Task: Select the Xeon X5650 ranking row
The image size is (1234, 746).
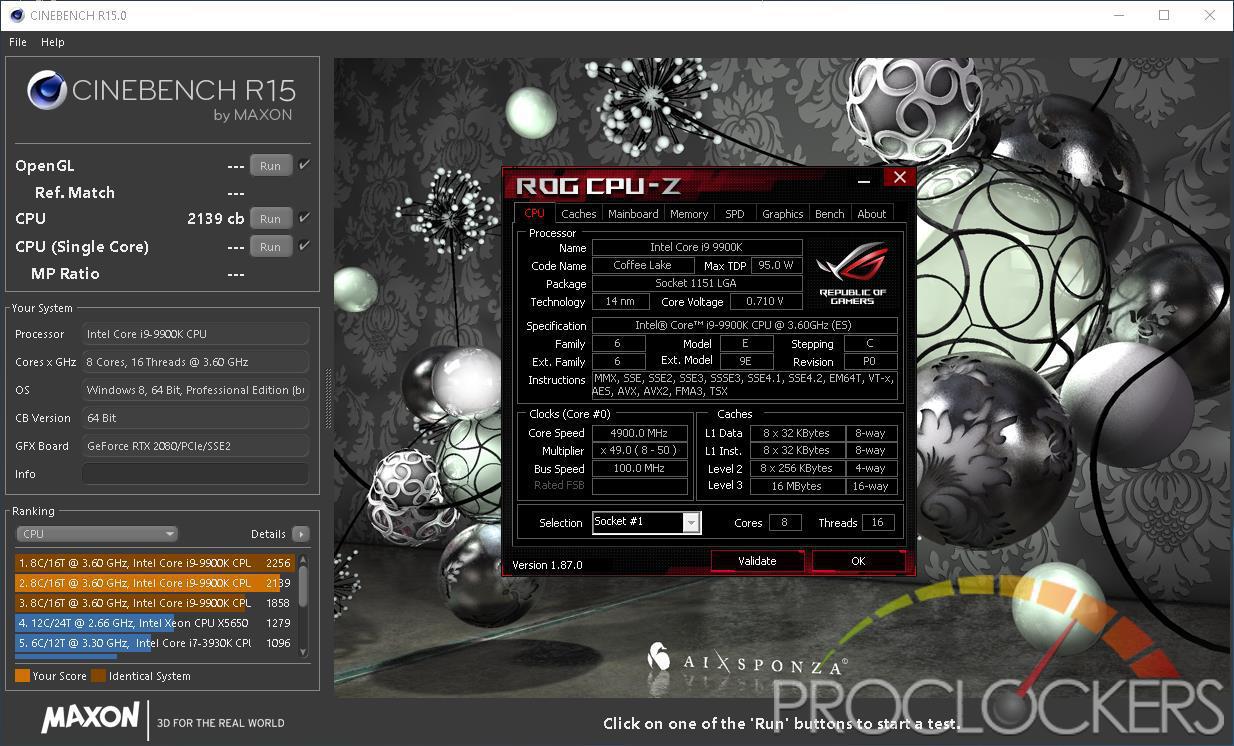Action: (154, 623)
